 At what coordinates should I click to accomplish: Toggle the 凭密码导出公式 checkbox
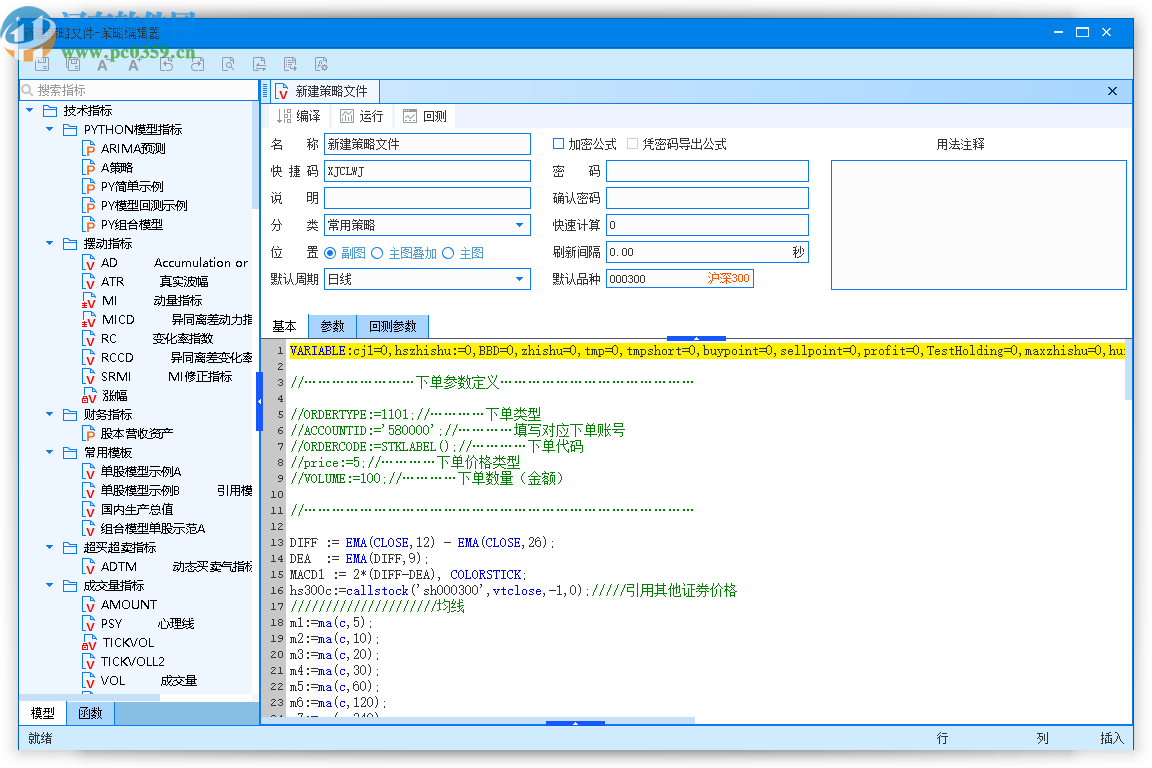(x=633, y=144)
